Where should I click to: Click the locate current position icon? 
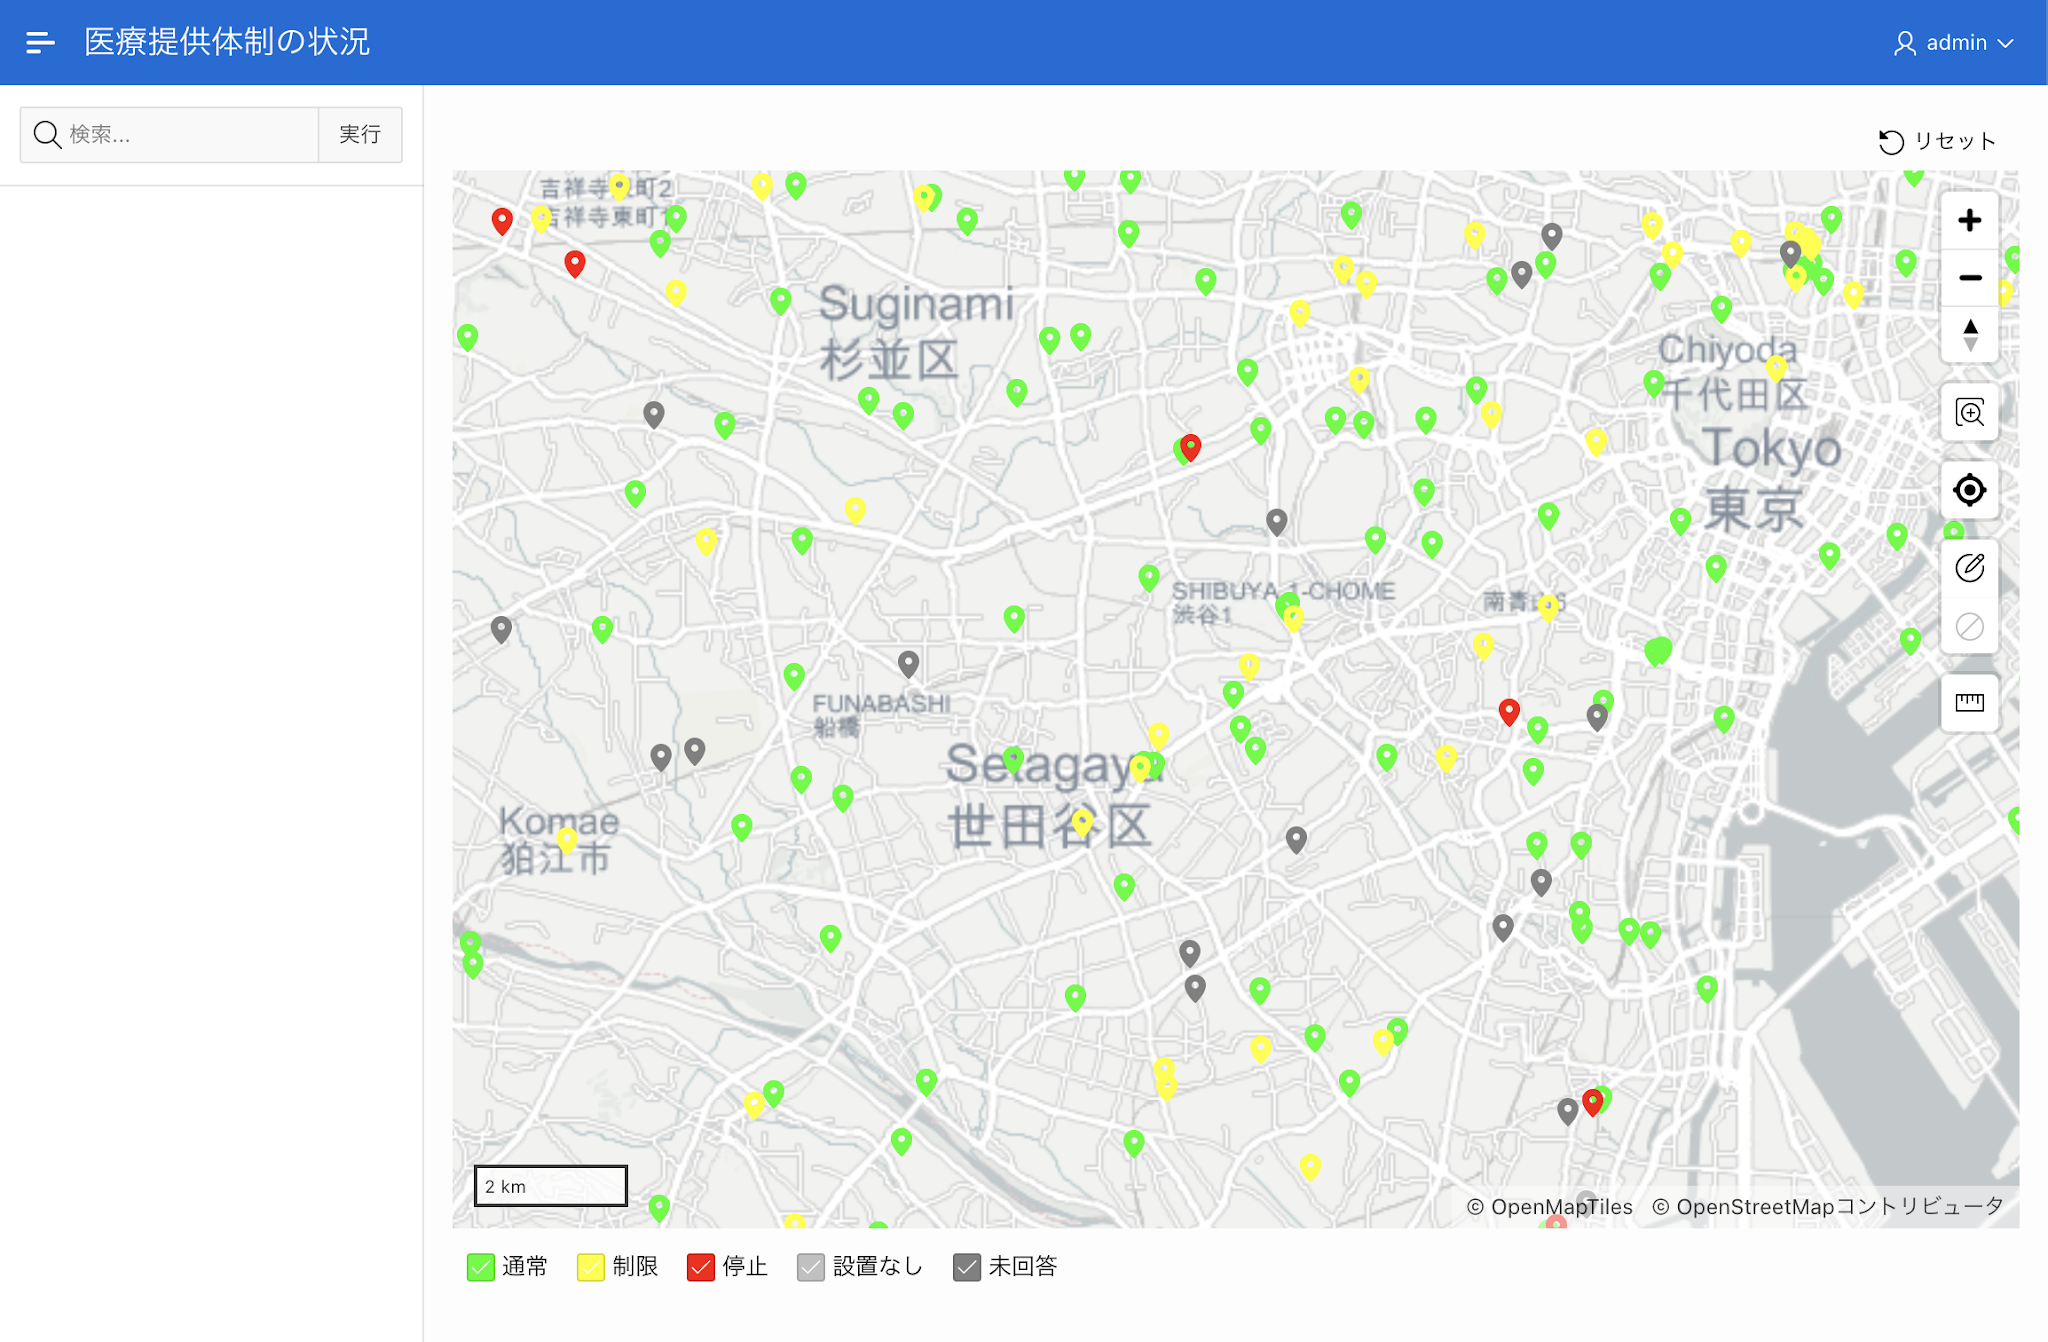click(1969, 490)
